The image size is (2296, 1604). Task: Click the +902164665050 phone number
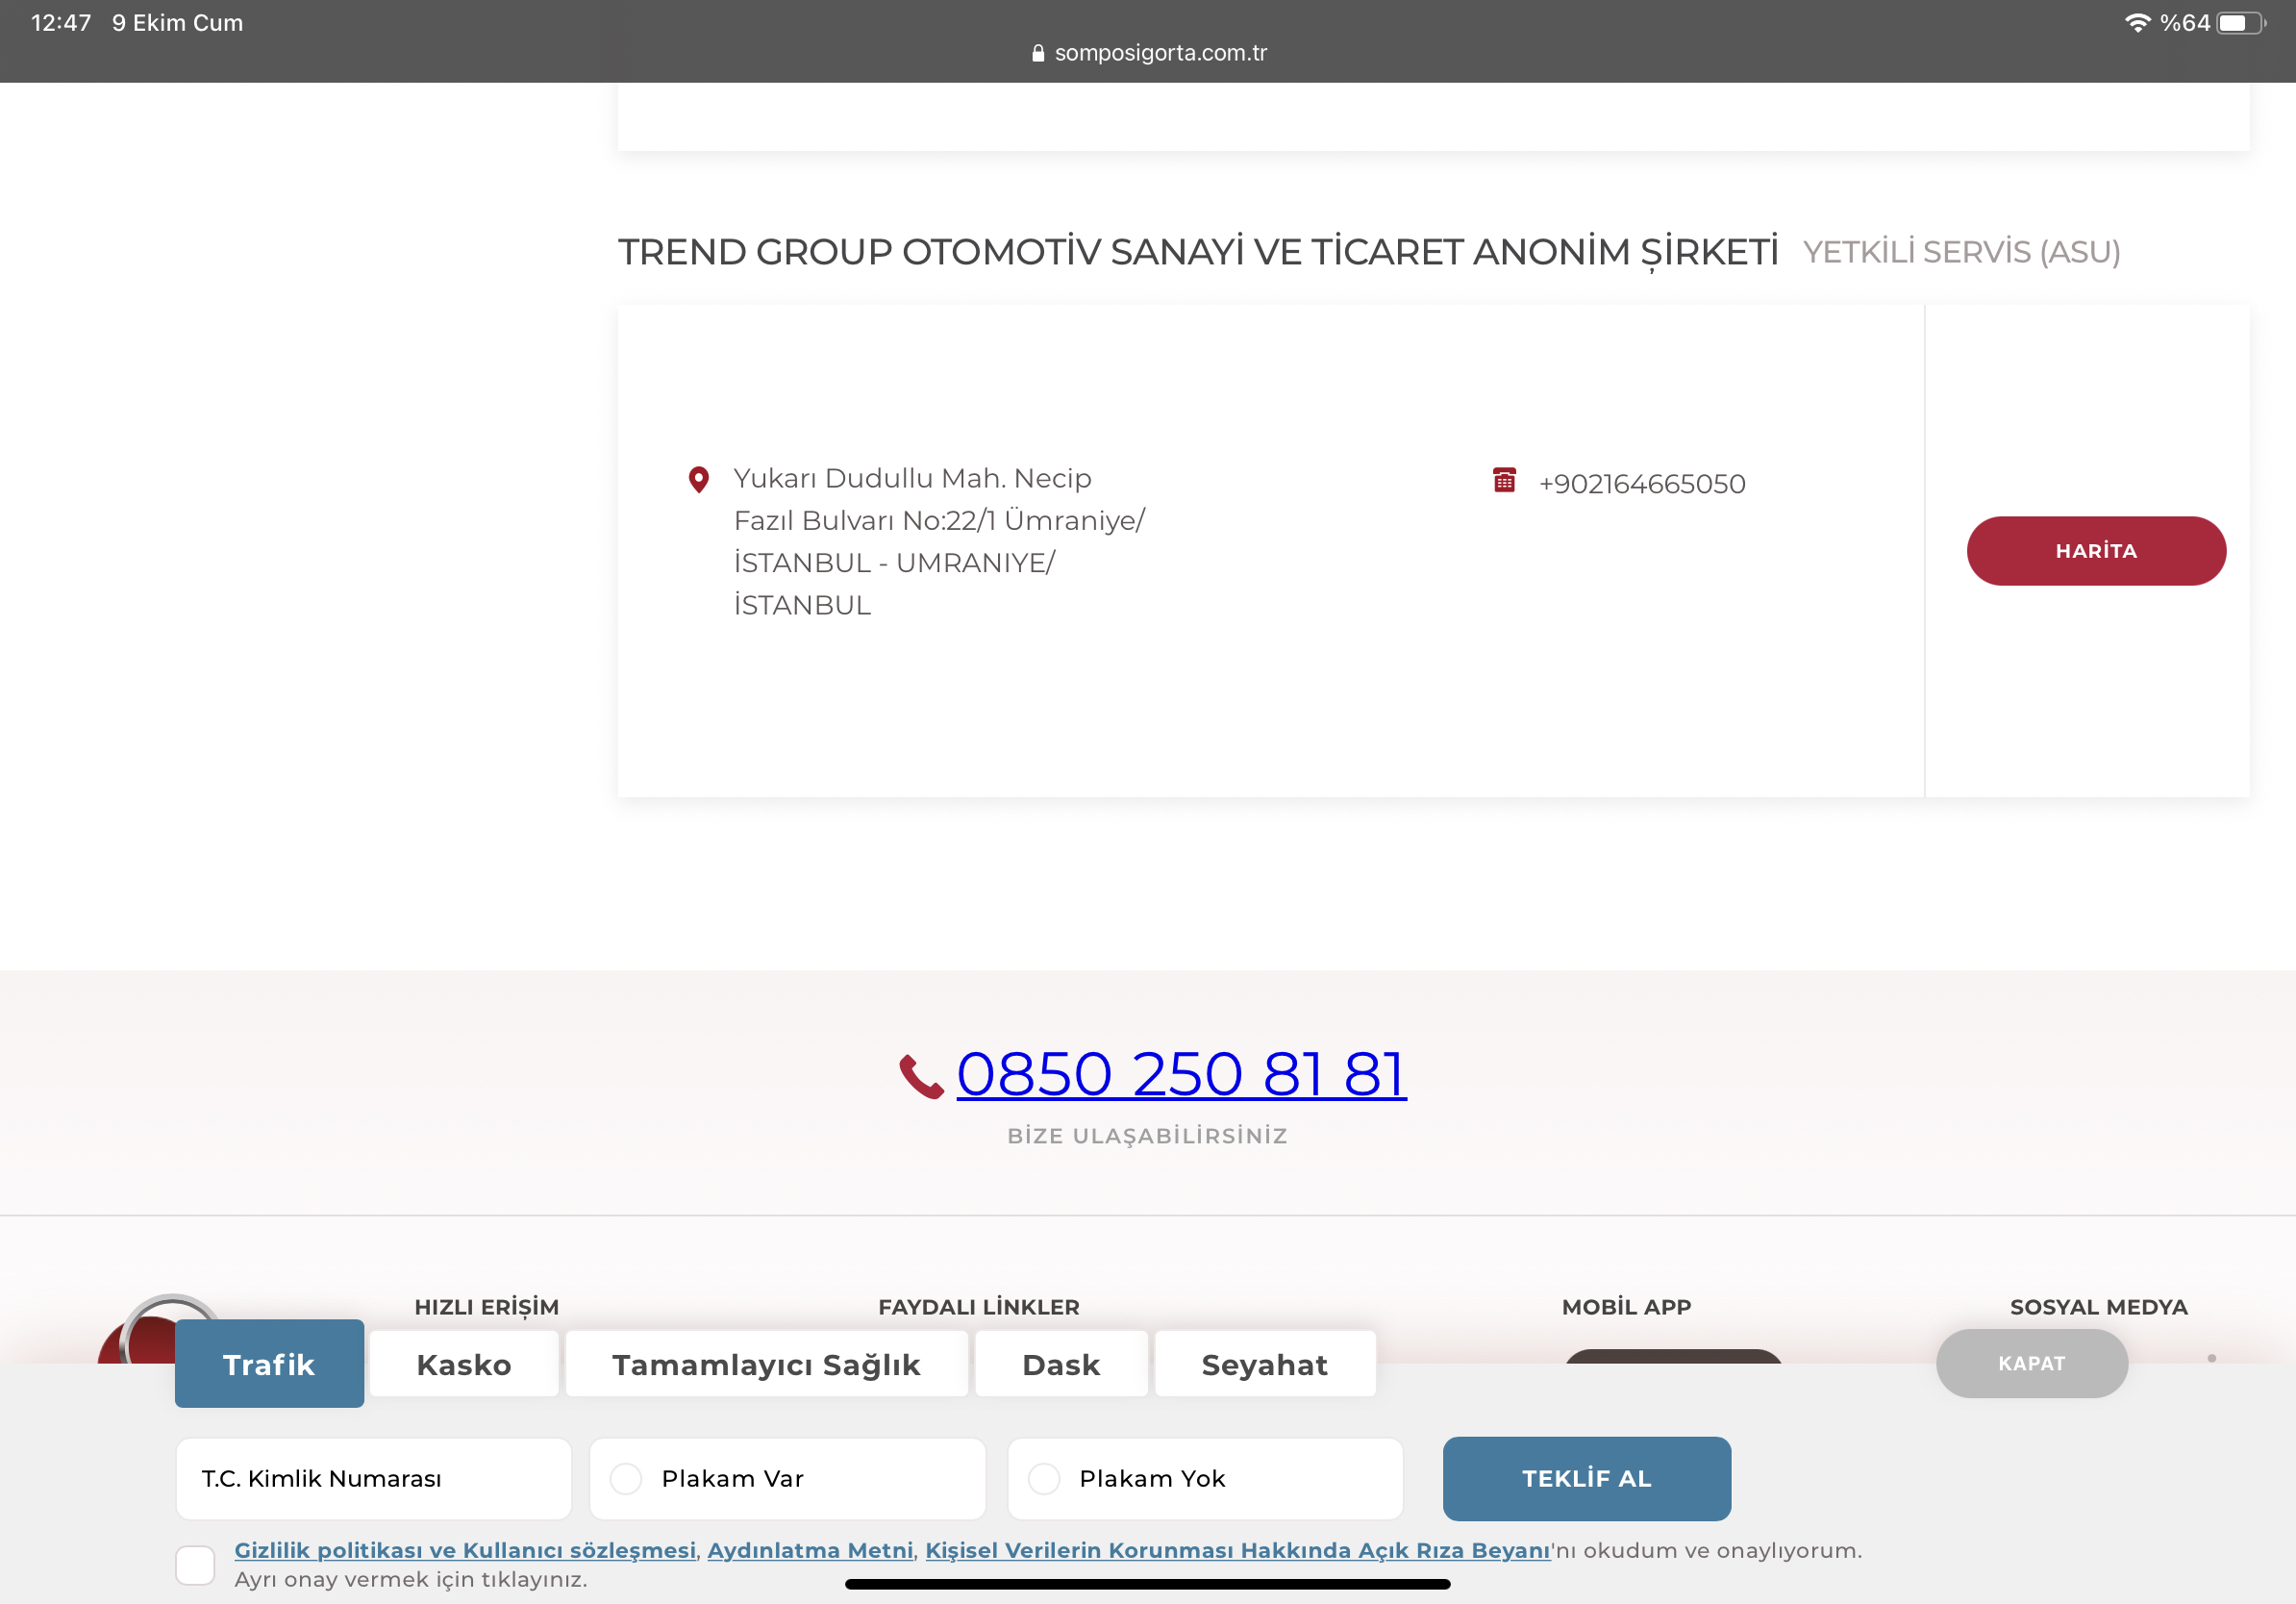tap(1642, 484)
